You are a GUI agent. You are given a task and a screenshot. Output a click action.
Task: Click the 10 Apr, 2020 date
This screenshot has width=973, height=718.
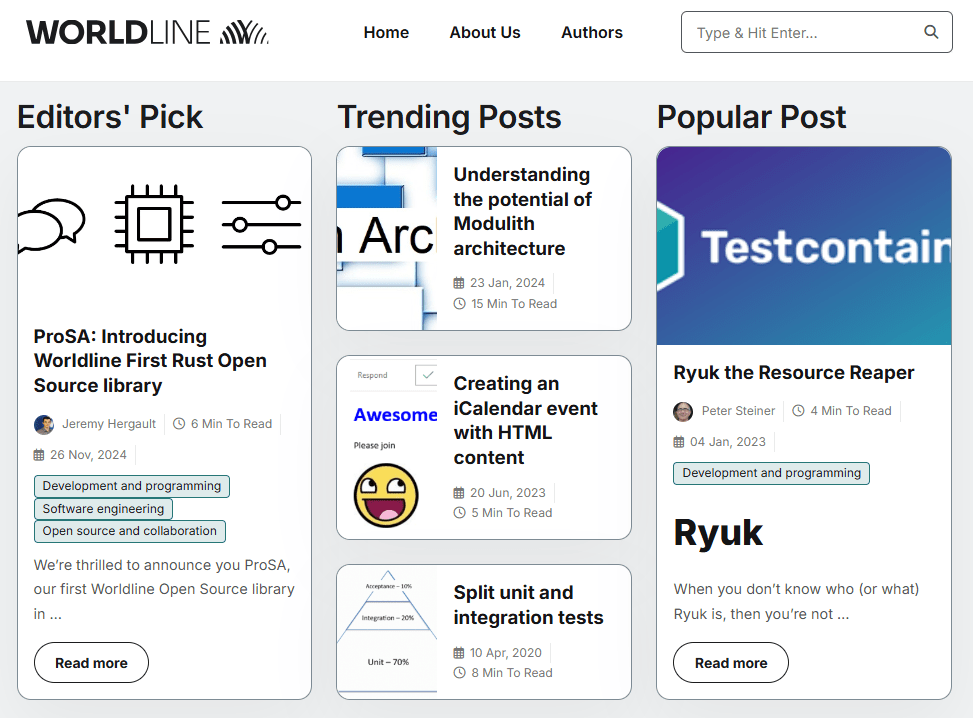point(506,653)
